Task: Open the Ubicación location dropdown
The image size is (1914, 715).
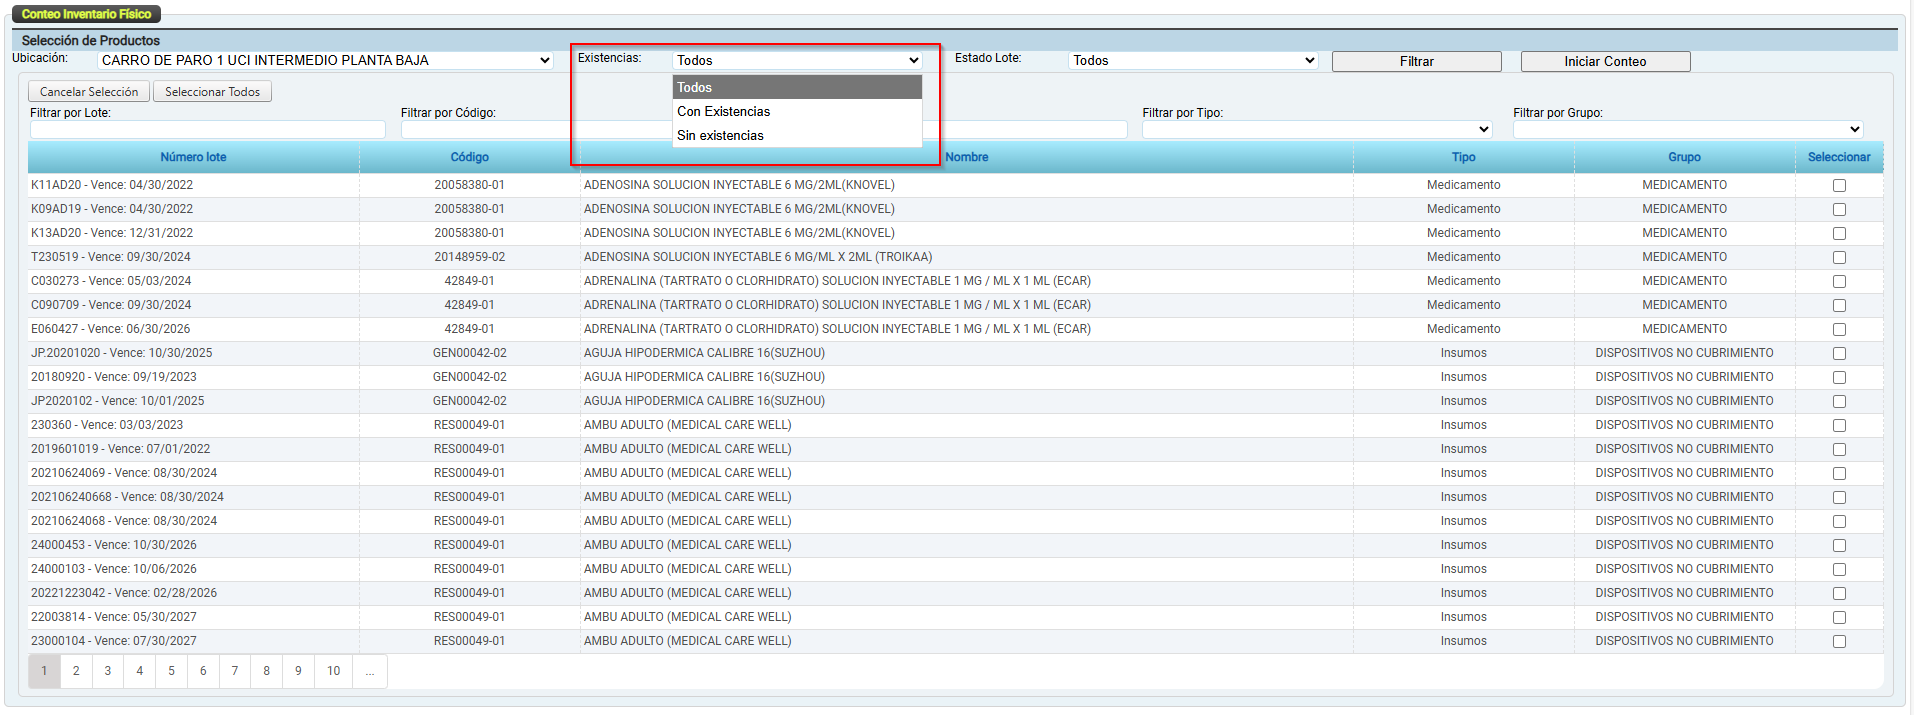Action: pos(326,61)
